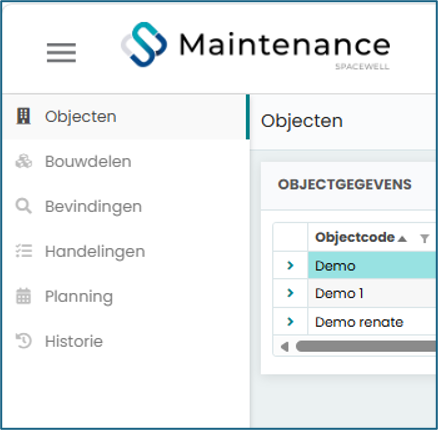Sort by Objectcode column header
The height and width of the screenshot is (430, 438).
click(x=355, y=237)
